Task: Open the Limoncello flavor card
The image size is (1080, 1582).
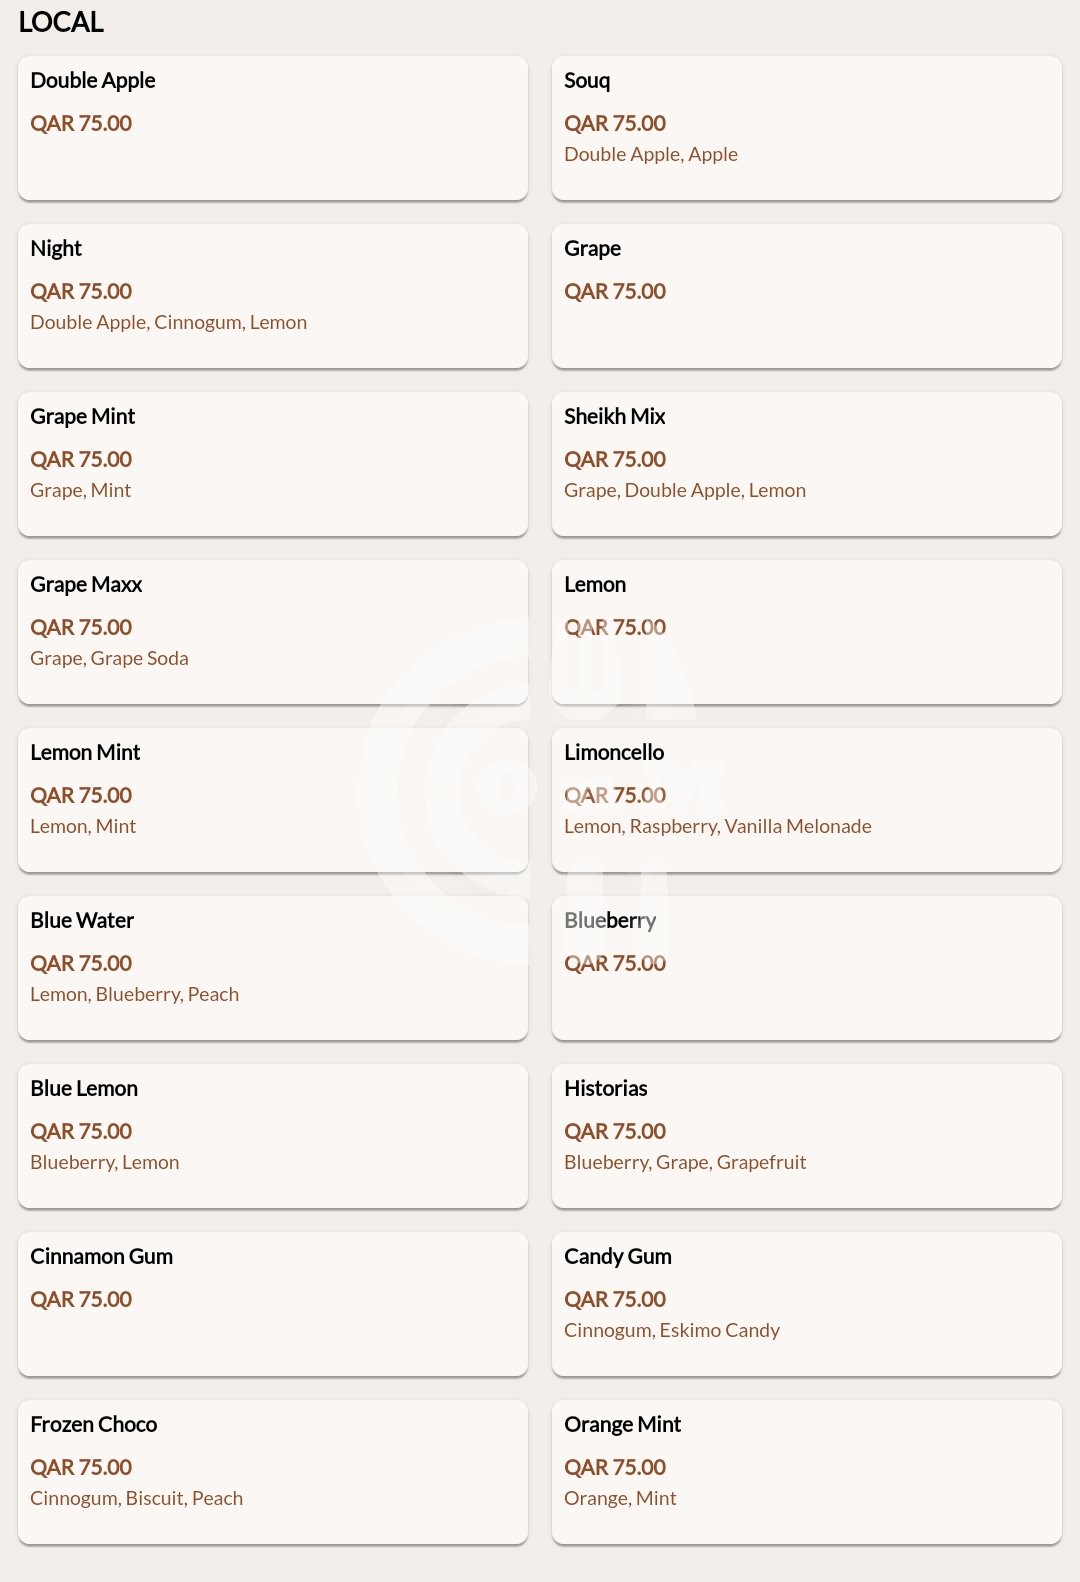Action: point(806,799)
